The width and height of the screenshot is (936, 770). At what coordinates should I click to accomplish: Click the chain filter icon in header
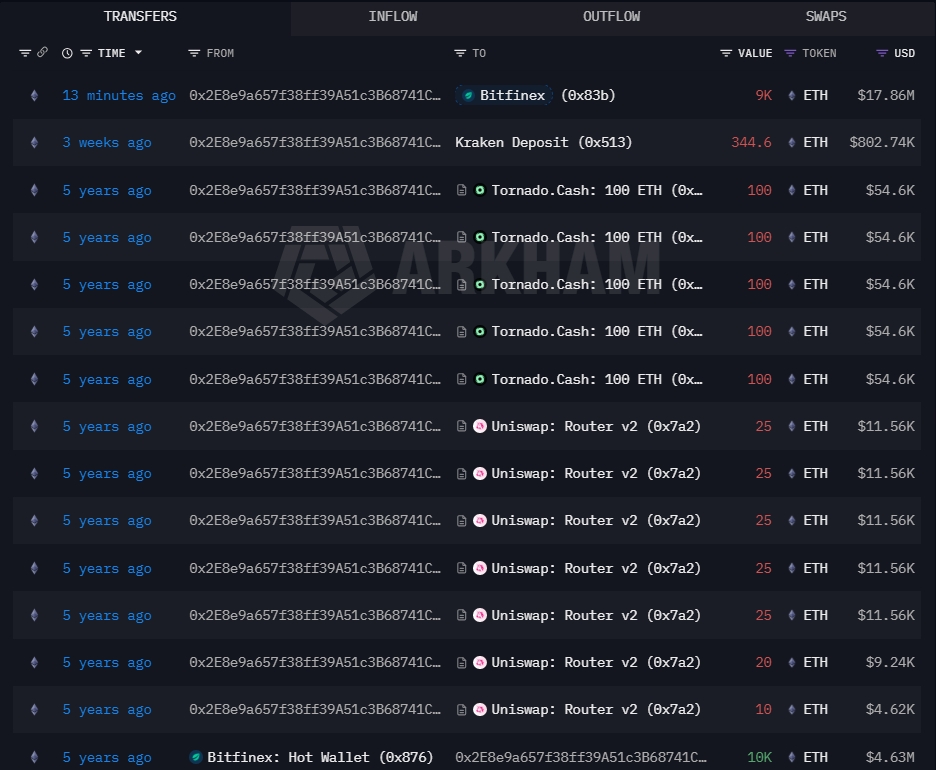pos(25,53)
